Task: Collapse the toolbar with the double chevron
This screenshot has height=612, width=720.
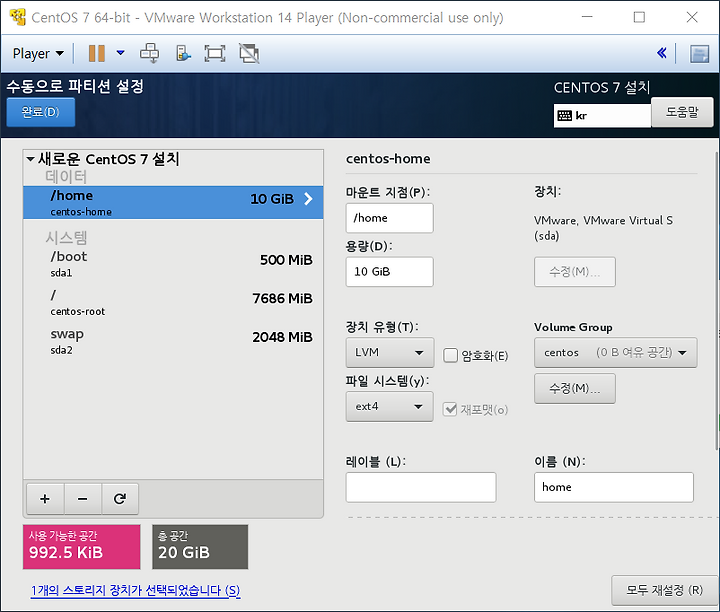Action: click(662, 53)
